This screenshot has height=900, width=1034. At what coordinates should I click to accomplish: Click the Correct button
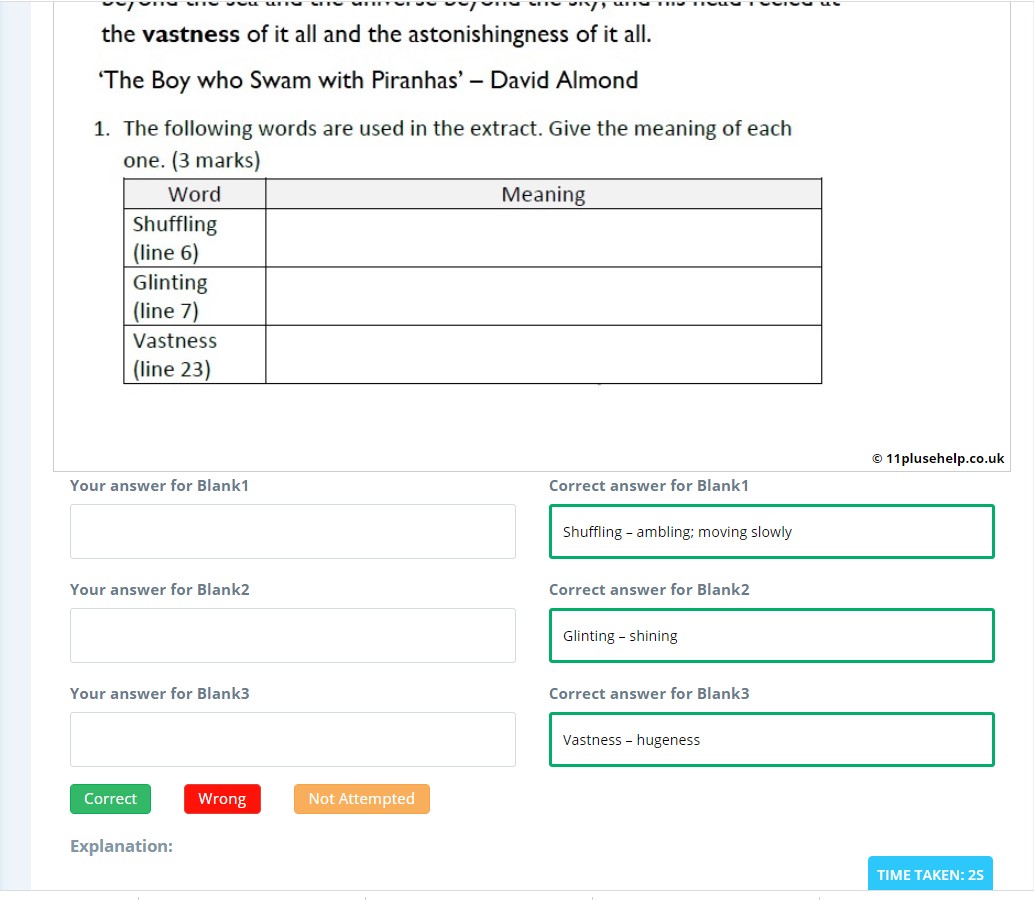point(110,798)
